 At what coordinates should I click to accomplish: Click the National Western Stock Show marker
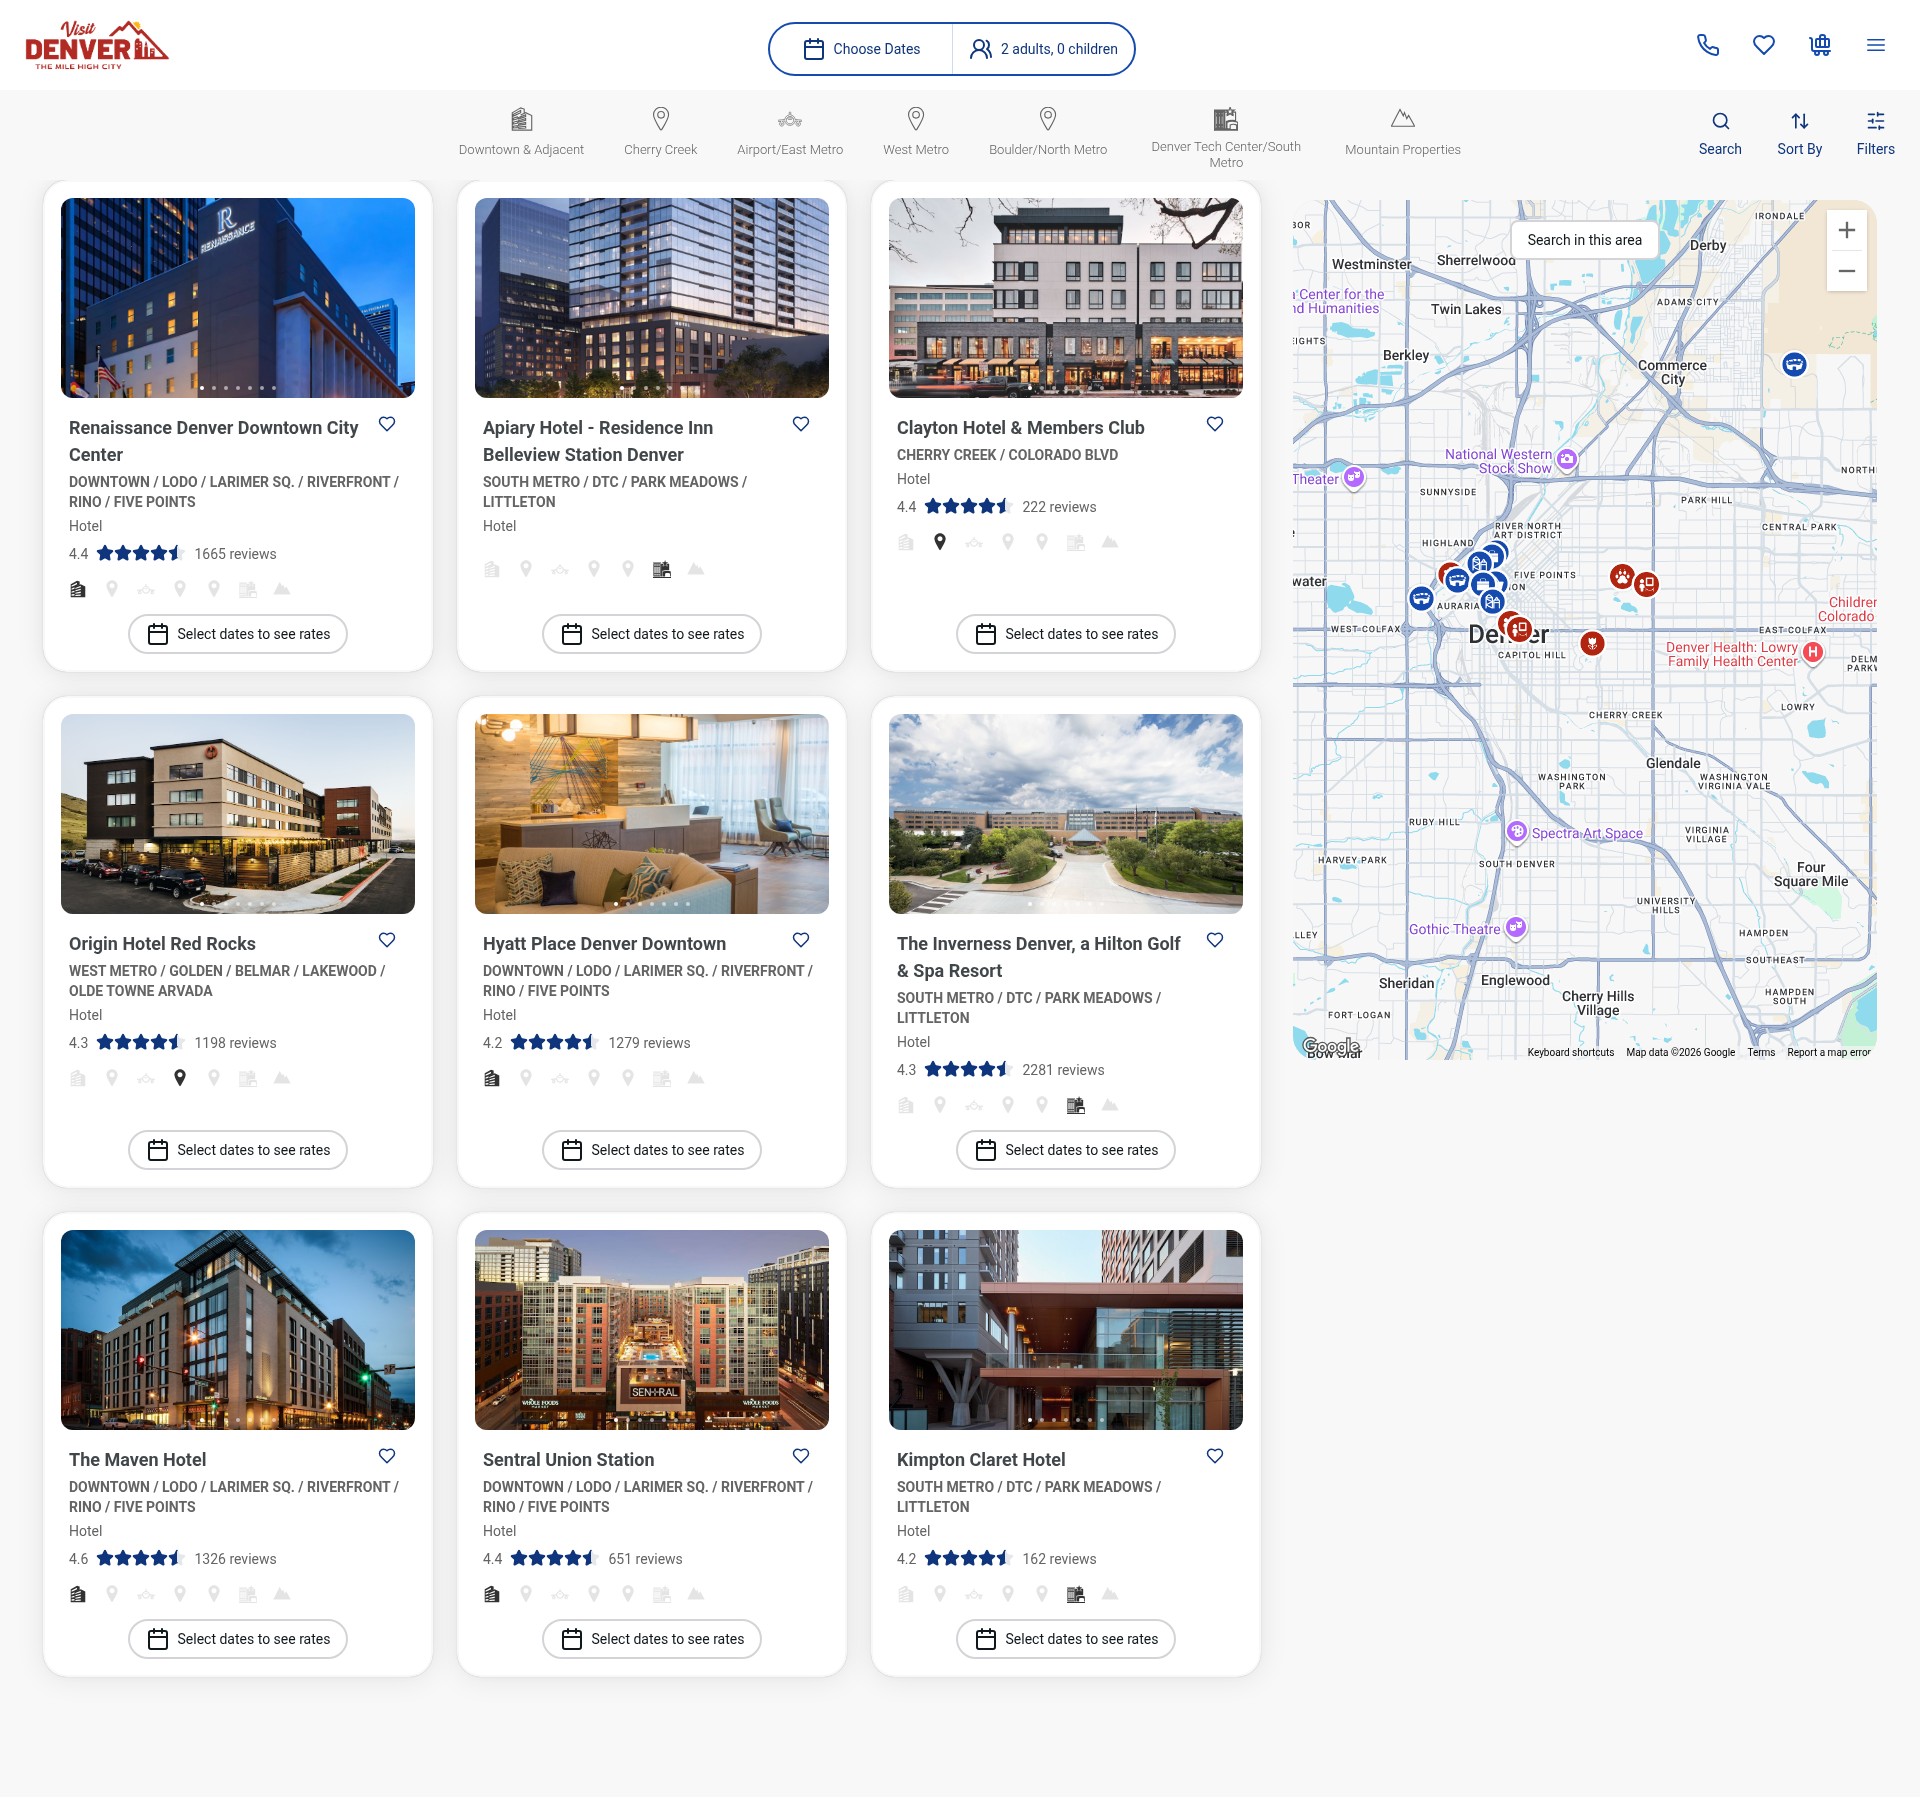[1567, 460]
